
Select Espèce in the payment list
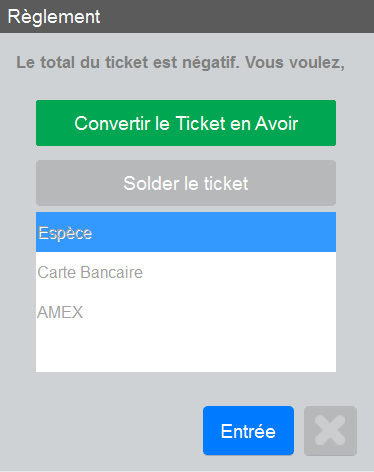tap(186, 232)
